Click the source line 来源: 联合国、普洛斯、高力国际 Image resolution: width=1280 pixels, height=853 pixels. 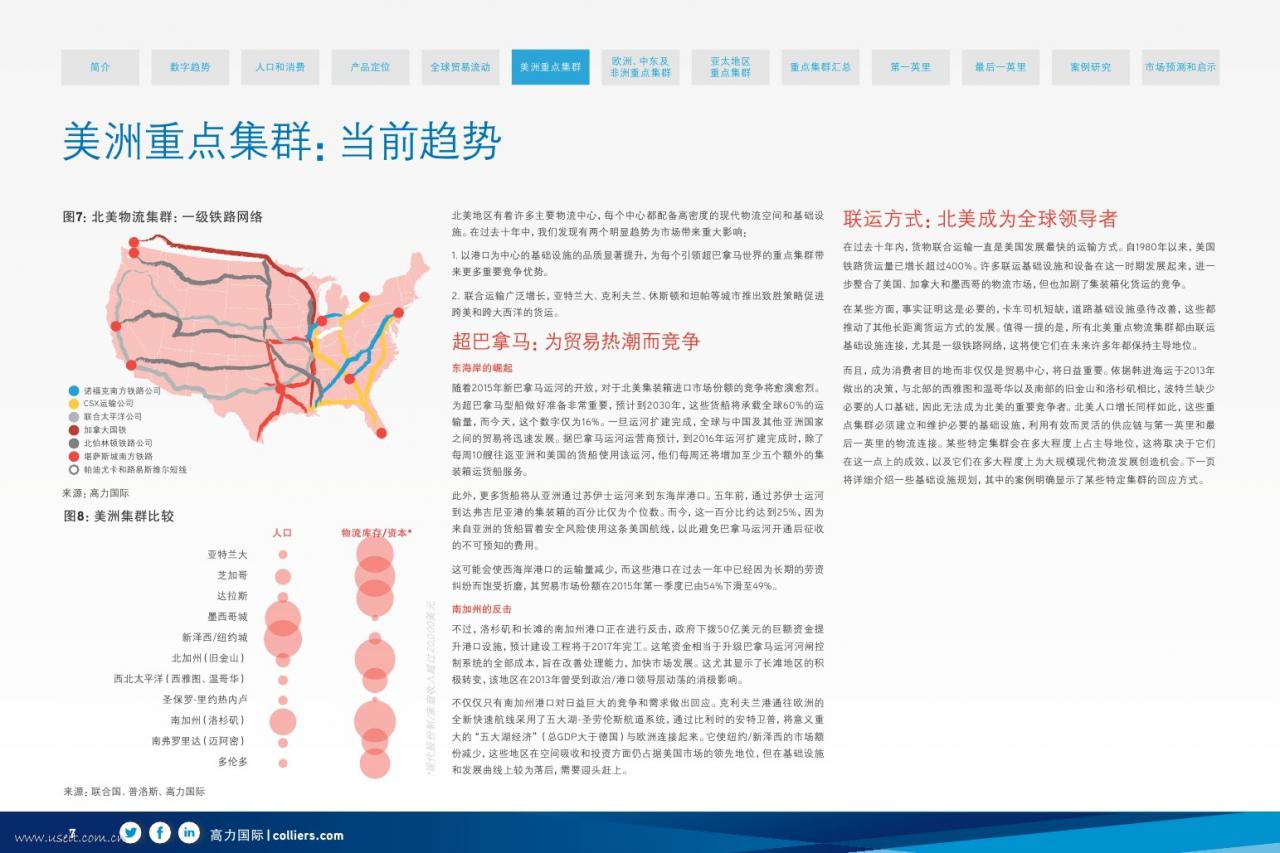point(134,791)
